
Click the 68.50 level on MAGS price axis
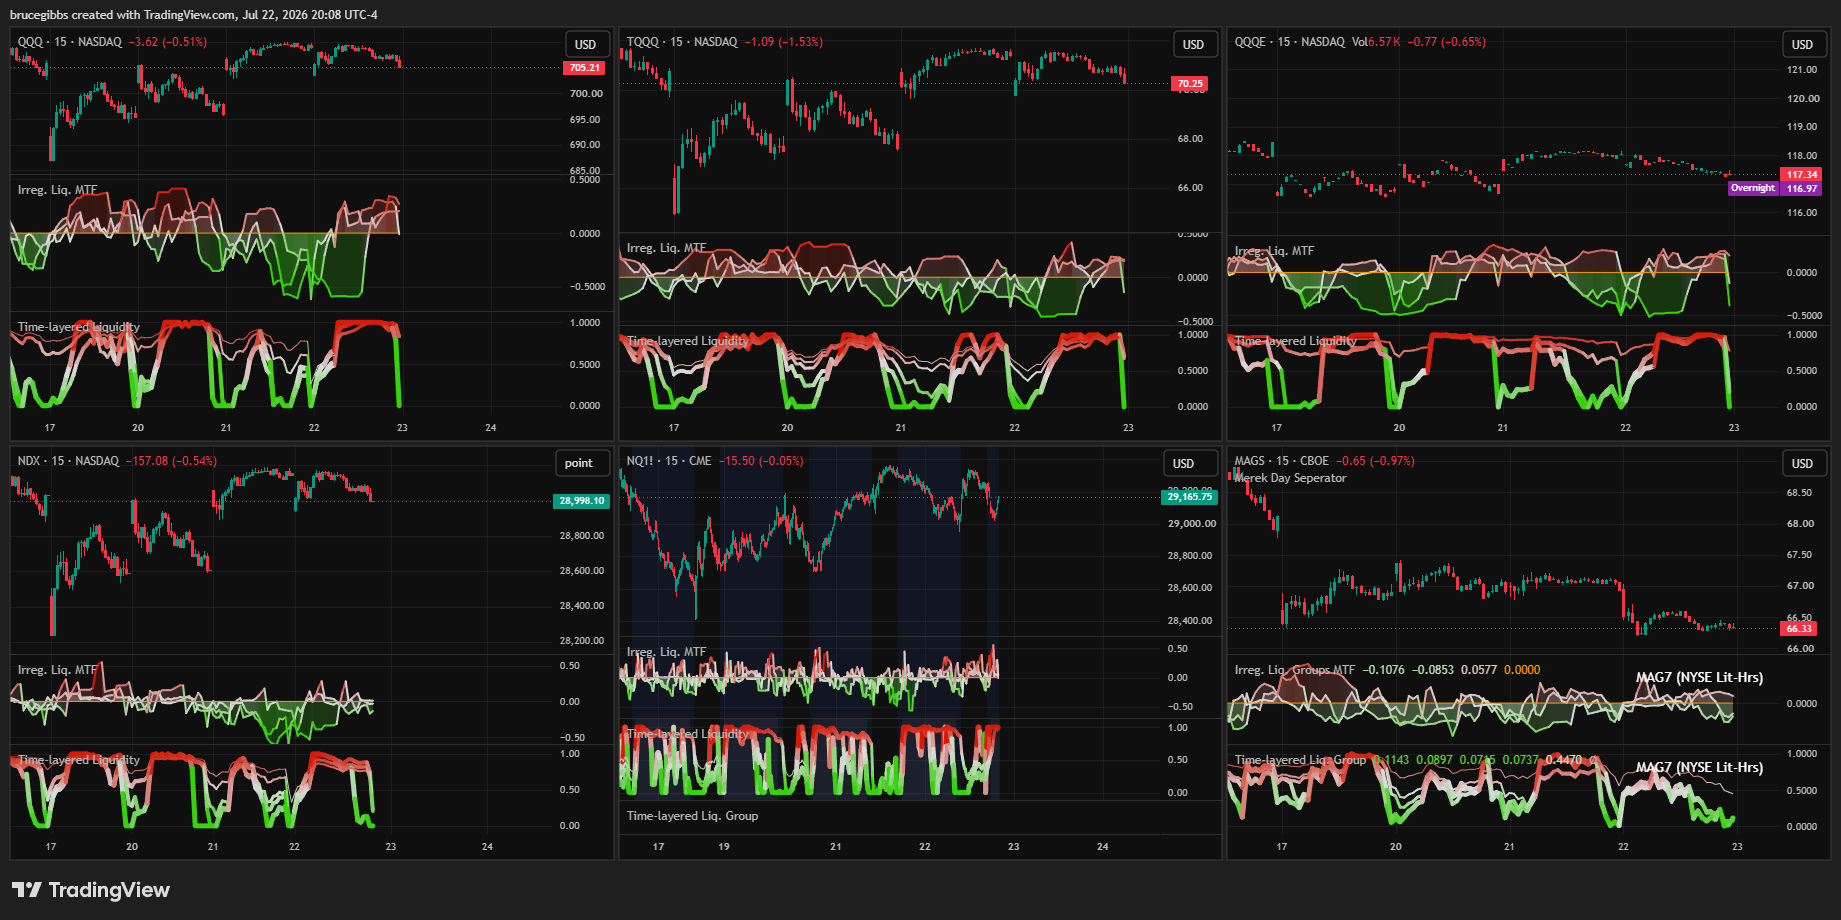click(x=1799, y=493)
